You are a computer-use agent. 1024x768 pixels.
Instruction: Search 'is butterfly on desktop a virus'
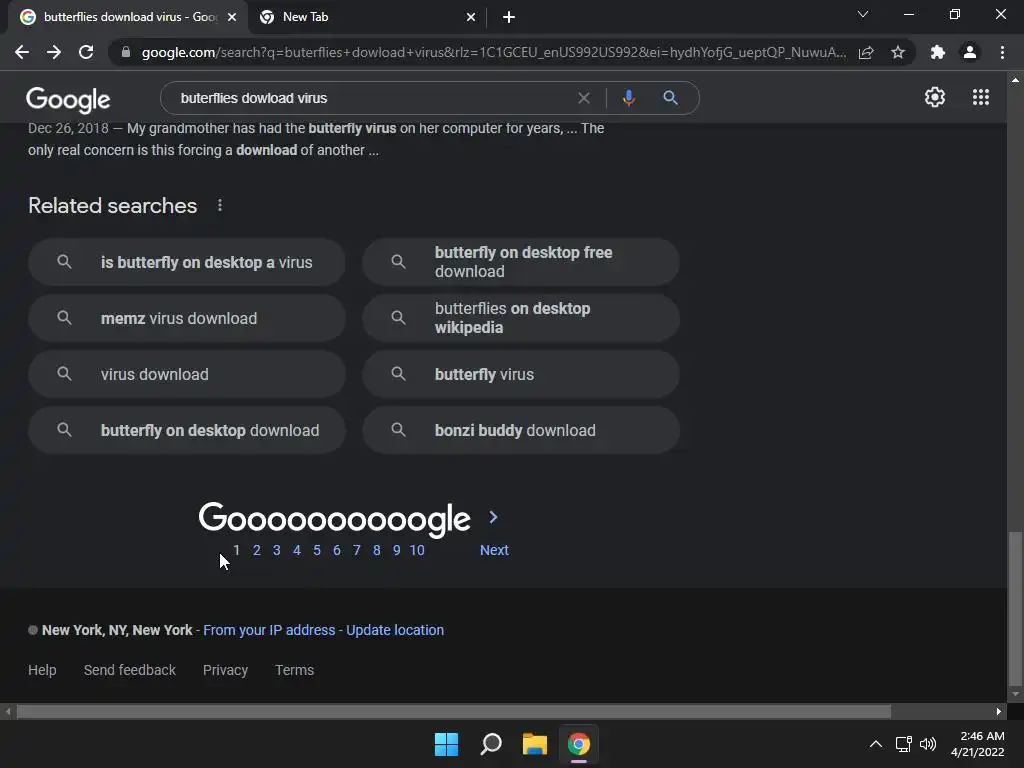(x=187, y=262)
